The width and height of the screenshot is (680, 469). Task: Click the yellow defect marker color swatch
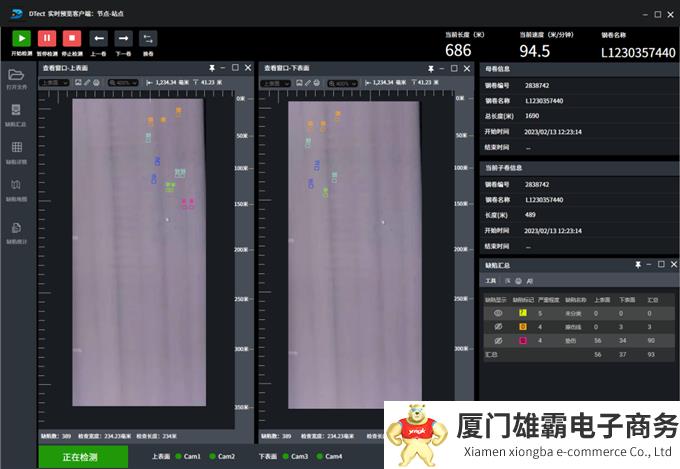pyautogui.click(x=522, y=313)
